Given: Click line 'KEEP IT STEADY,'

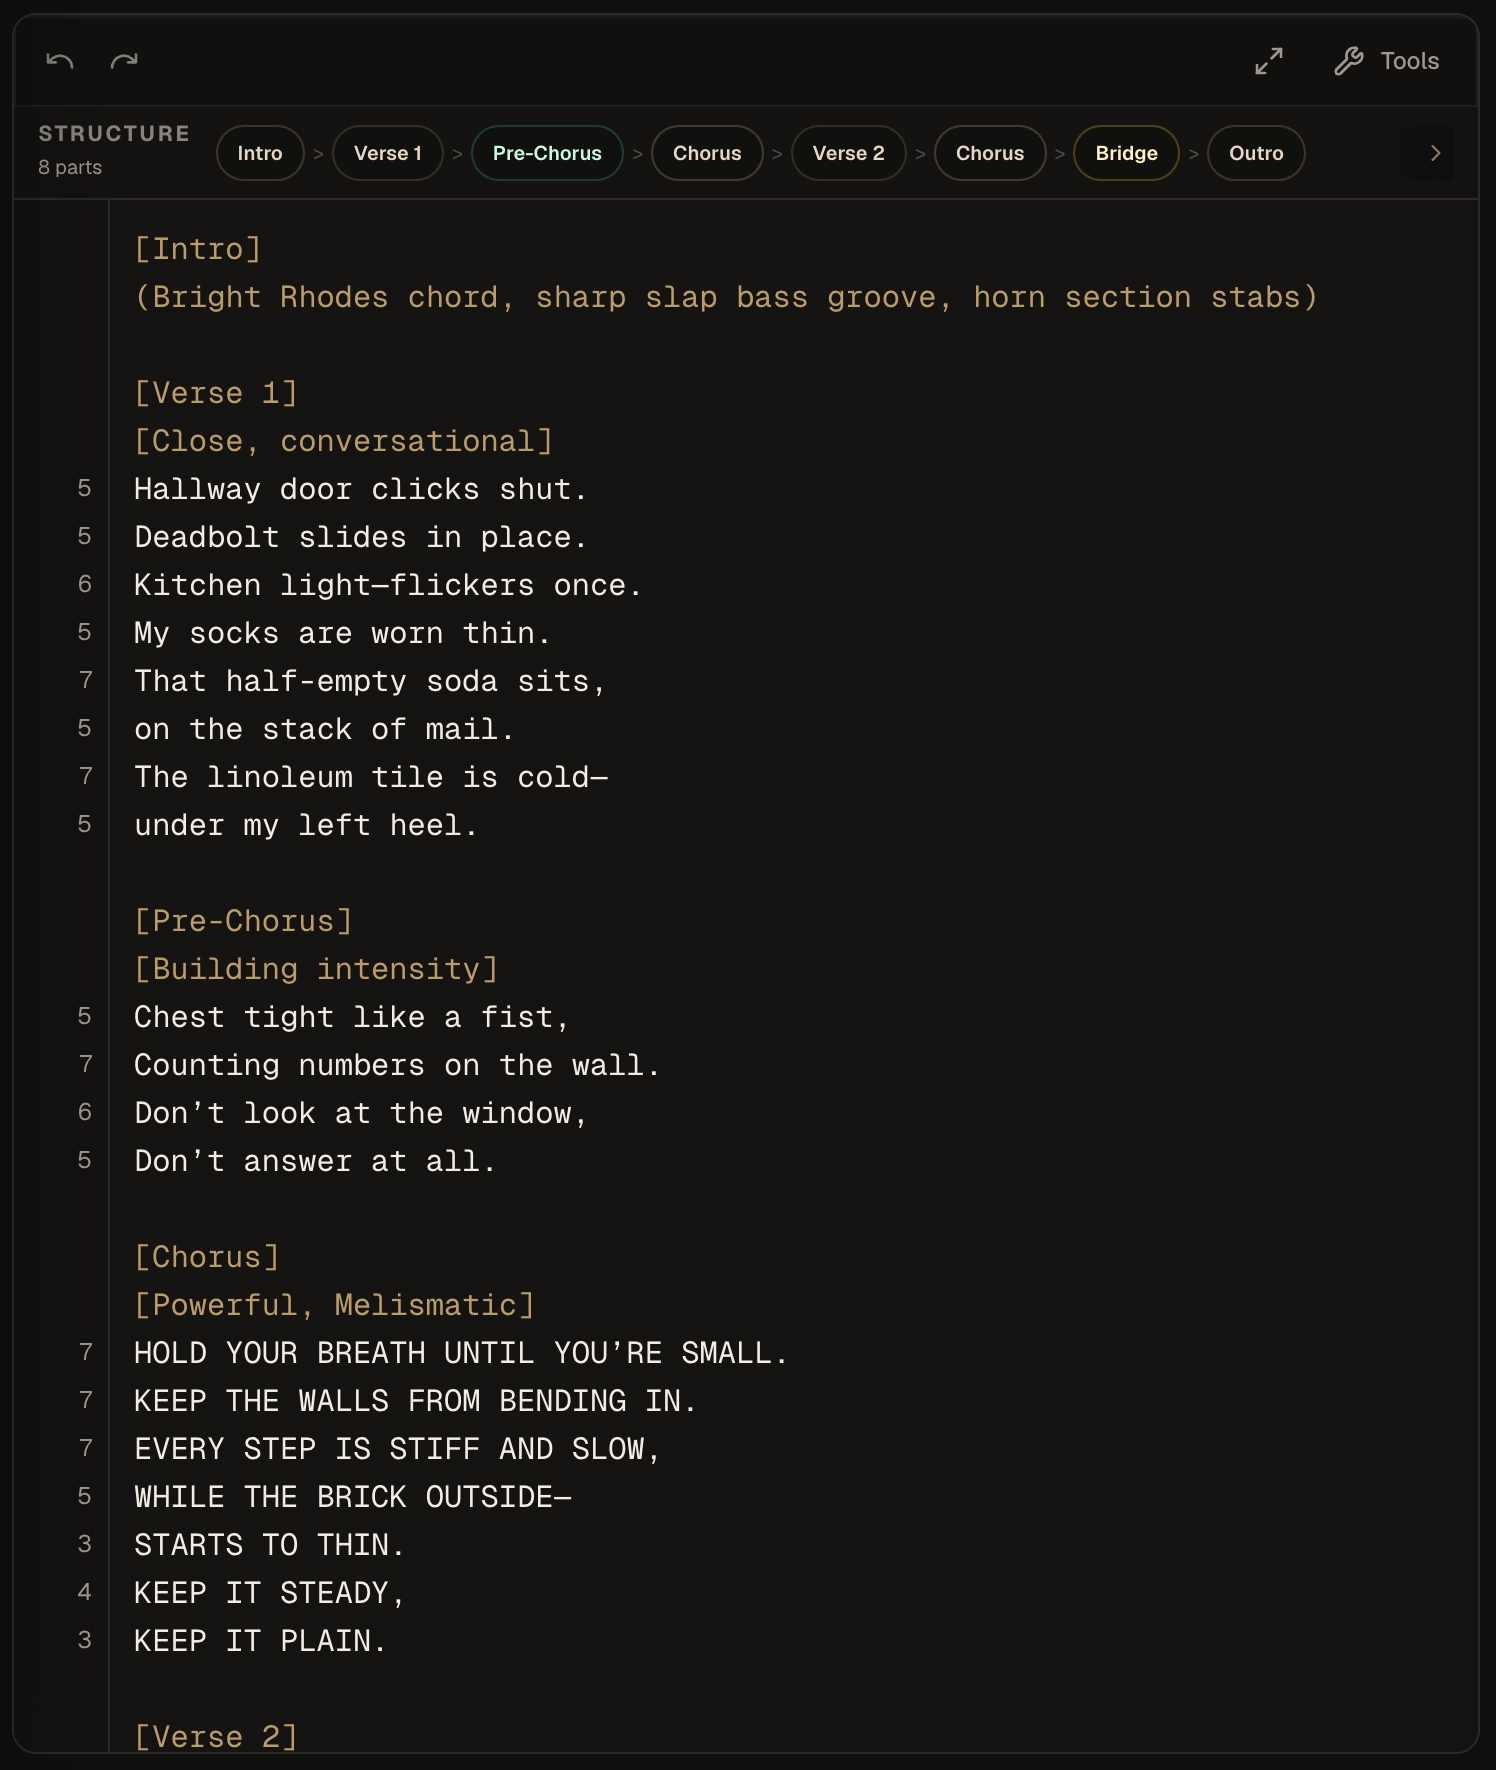Looking at the screenshot, I should click(x=270, y=1593).
